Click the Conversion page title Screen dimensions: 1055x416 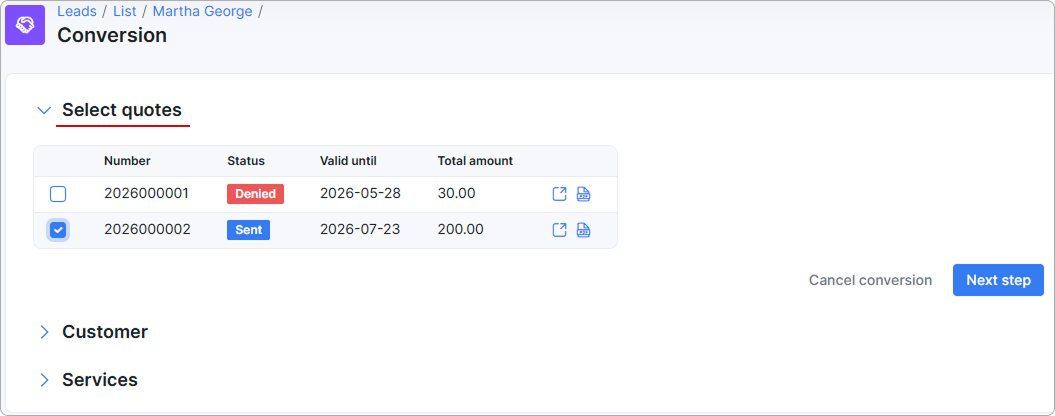coord(112,35)
